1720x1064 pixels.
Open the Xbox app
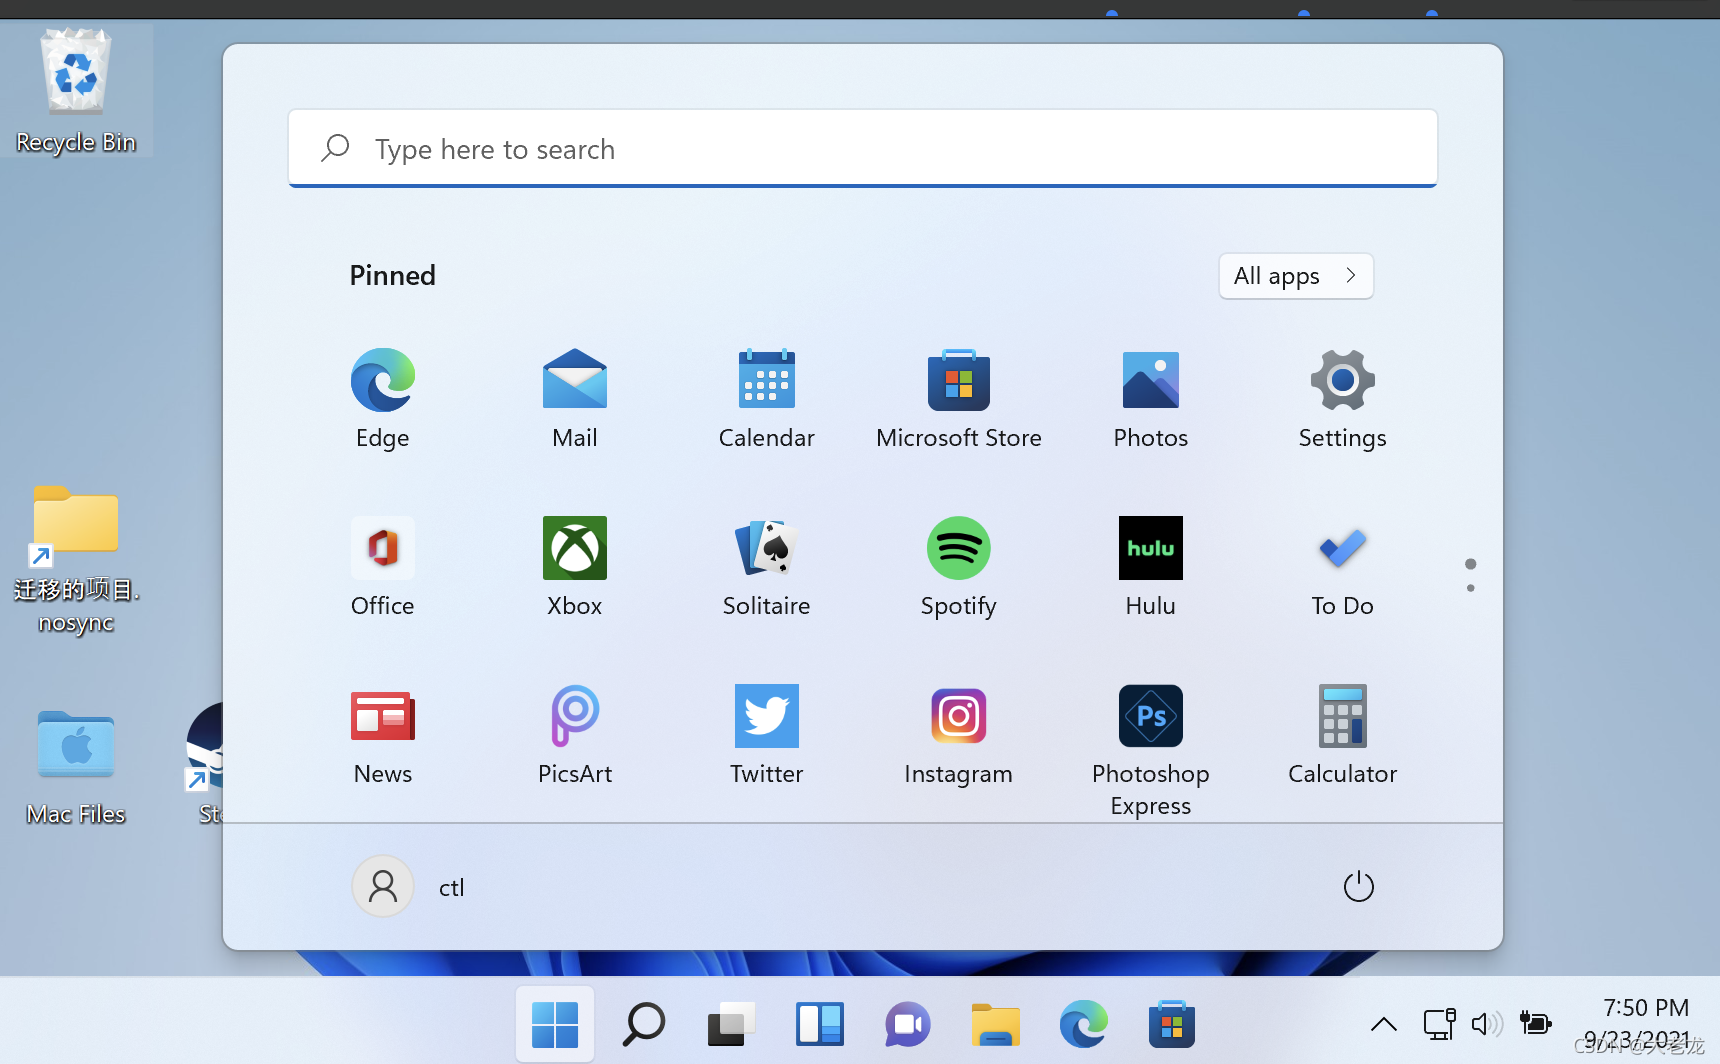(575, 567)
